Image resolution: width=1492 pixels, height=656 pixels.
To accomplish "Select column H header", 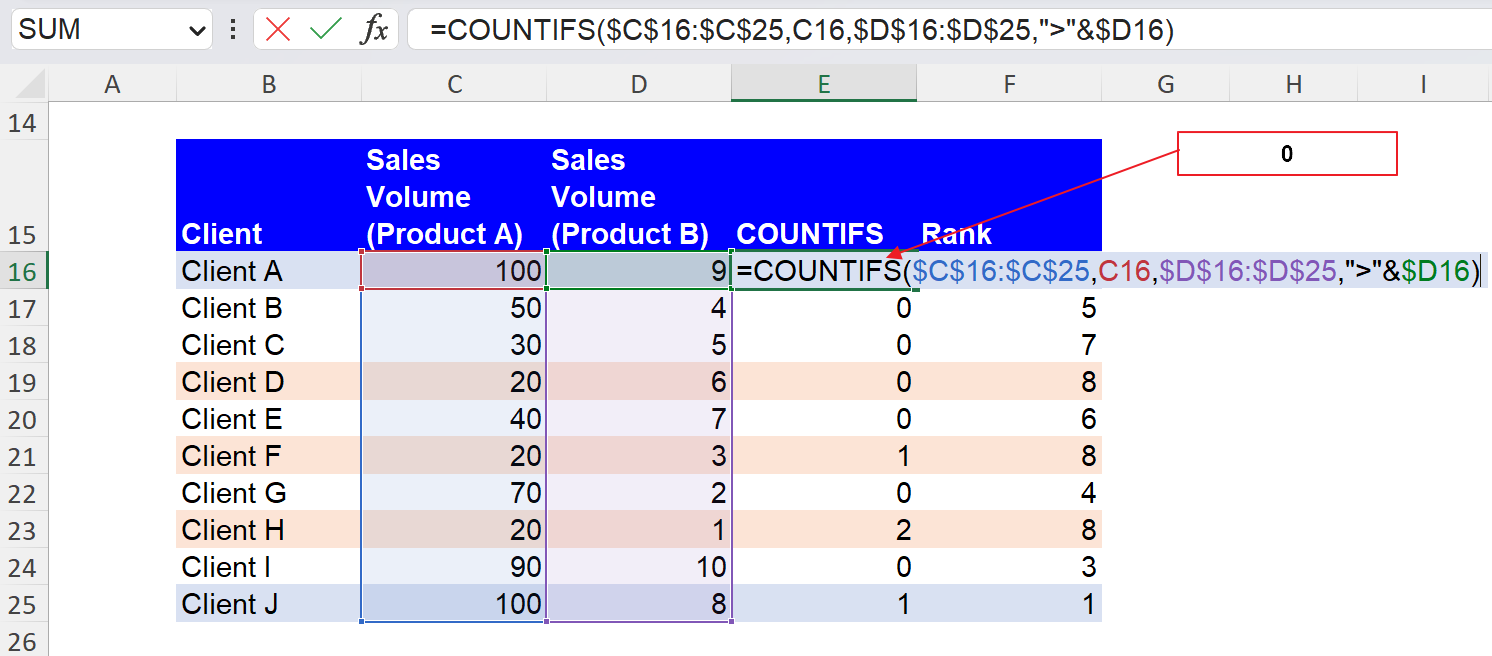I will pos(1294,85).
